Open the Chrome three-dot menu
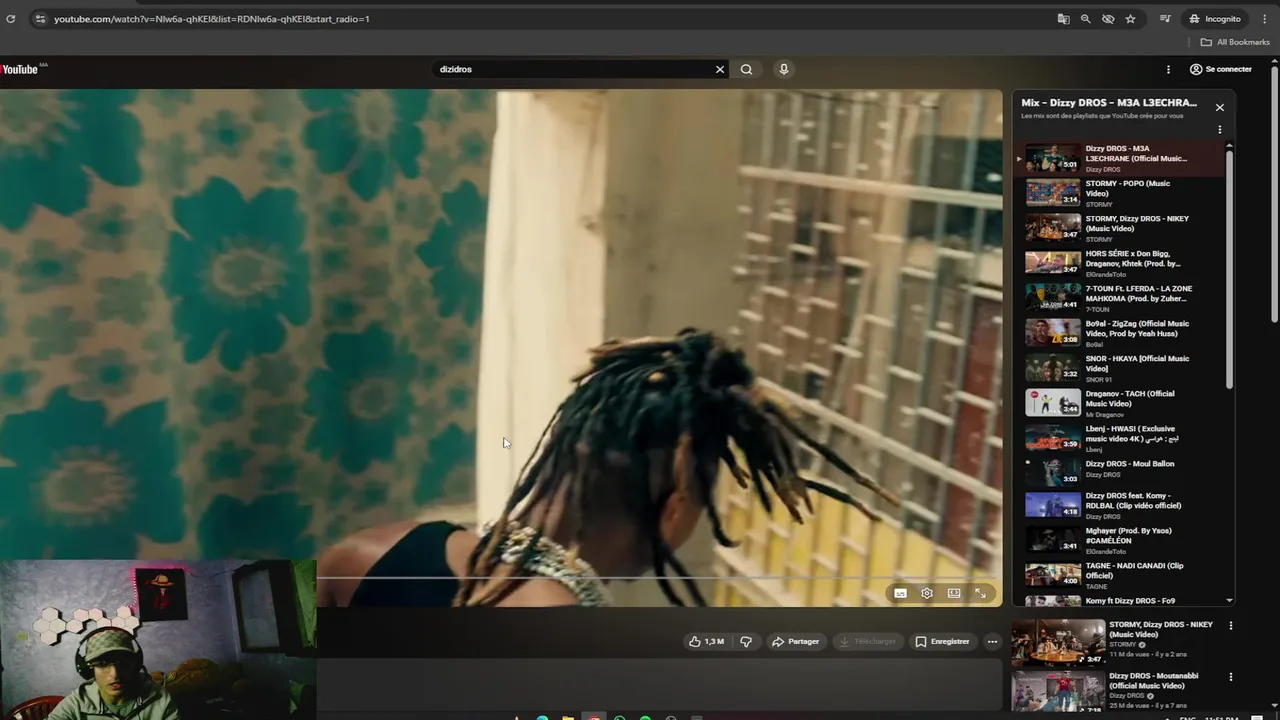1280x720 pixels. coord(1264,19)
